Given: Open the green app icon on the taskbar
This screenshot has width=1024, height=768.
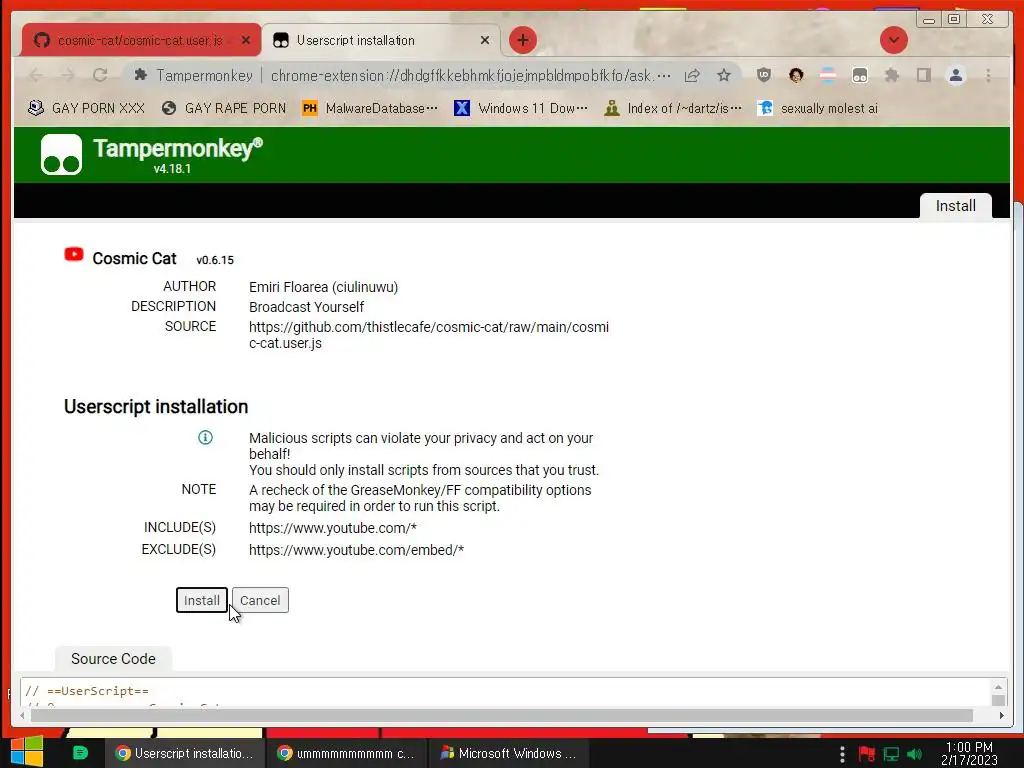Looking at the screenshot, I should pyautogui.click(x=80, y=753).
